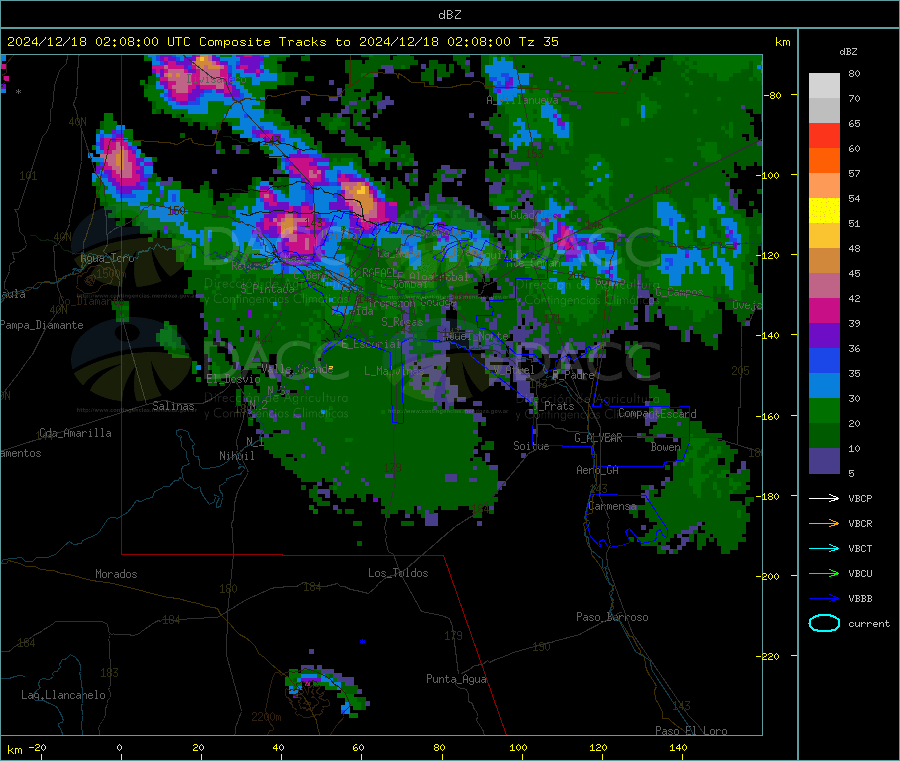
Task: Click the 'G_ALVEAR' map label
Action: coord(598,438)
